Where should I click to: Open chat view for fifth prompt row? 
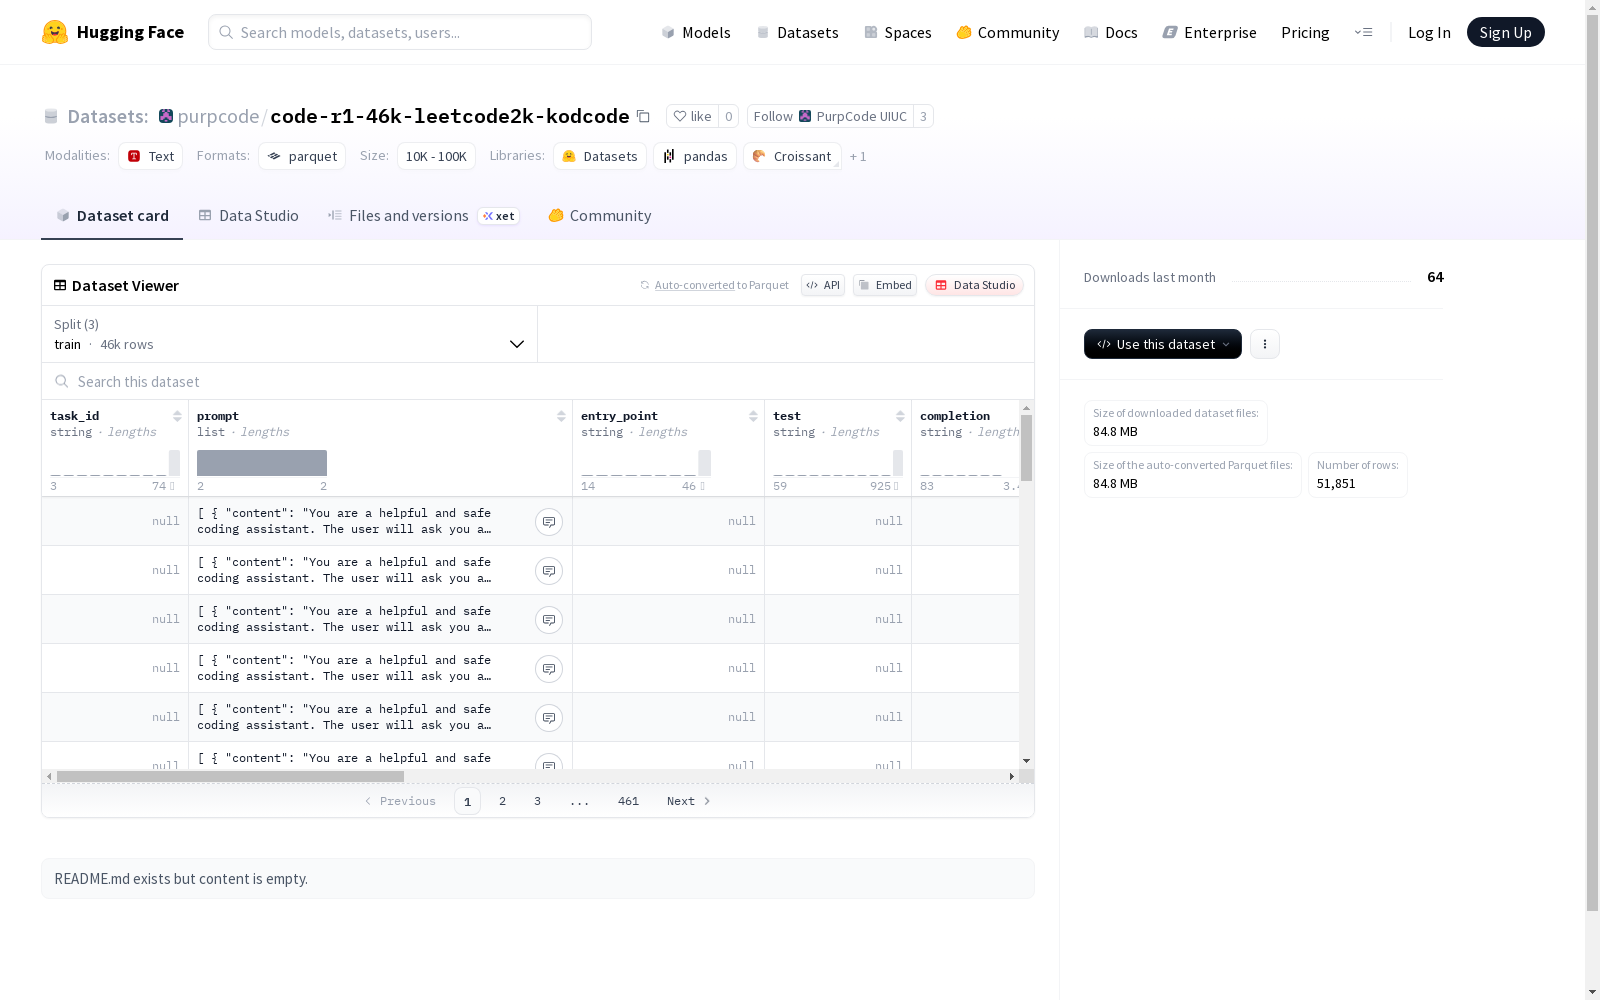pos(549,718)
